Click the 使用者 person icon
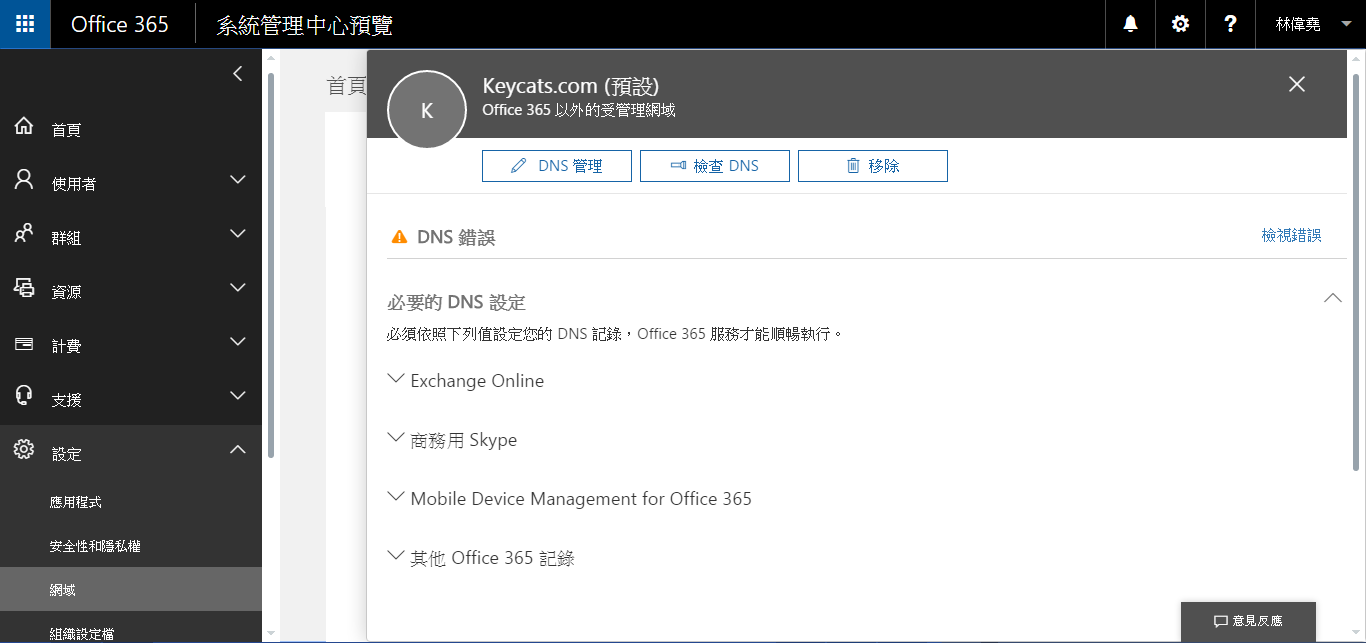The image size is (1366, 643). pyautogui.click(x=24, y=180)
